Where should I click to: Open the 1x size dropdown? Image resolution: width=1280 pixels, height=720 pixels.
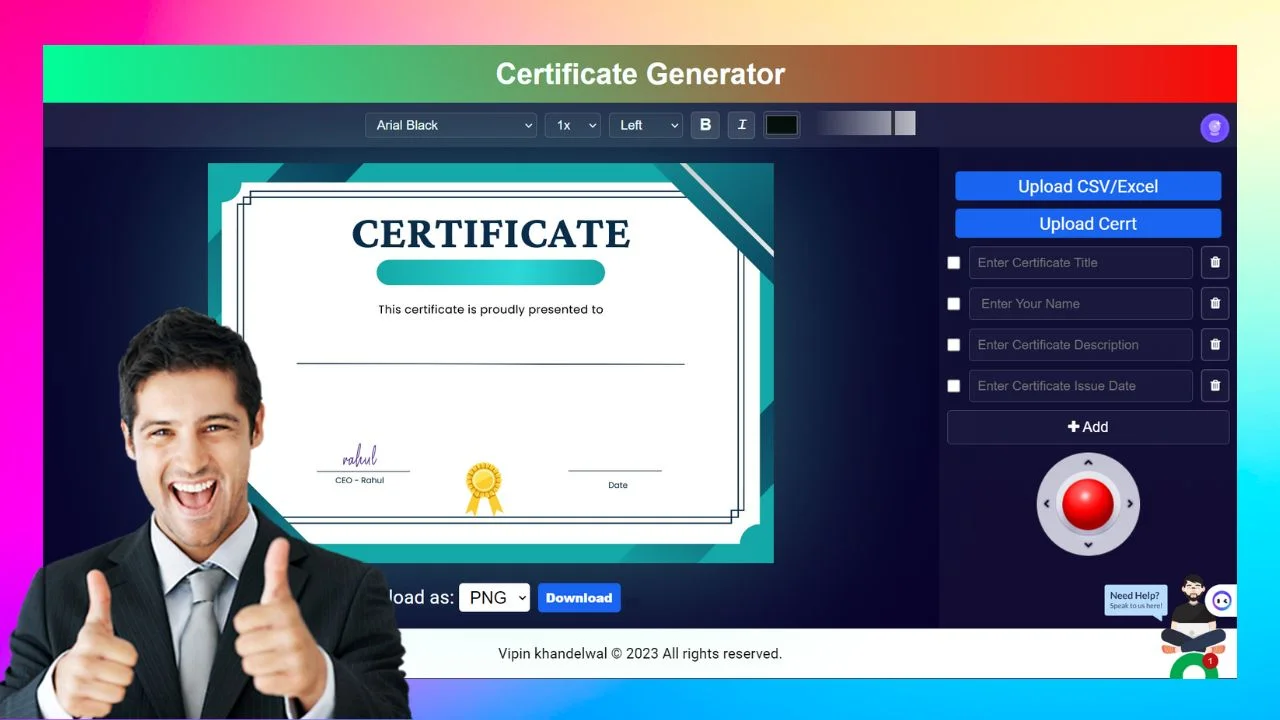pyautogui.click(x=573, y=125)
